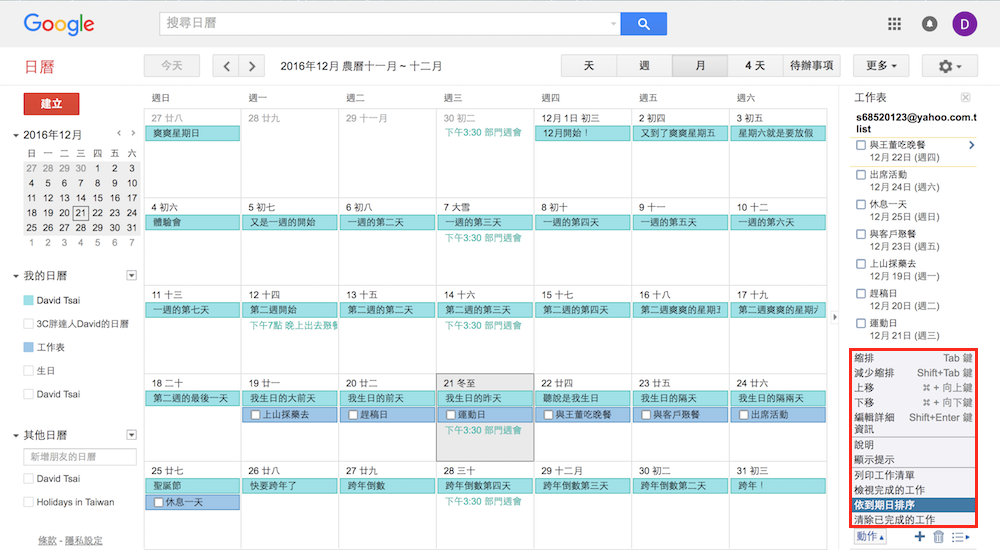Open the Google apps grid
The height and width of the screenshot is (550, 1000).
click(894, 24)
